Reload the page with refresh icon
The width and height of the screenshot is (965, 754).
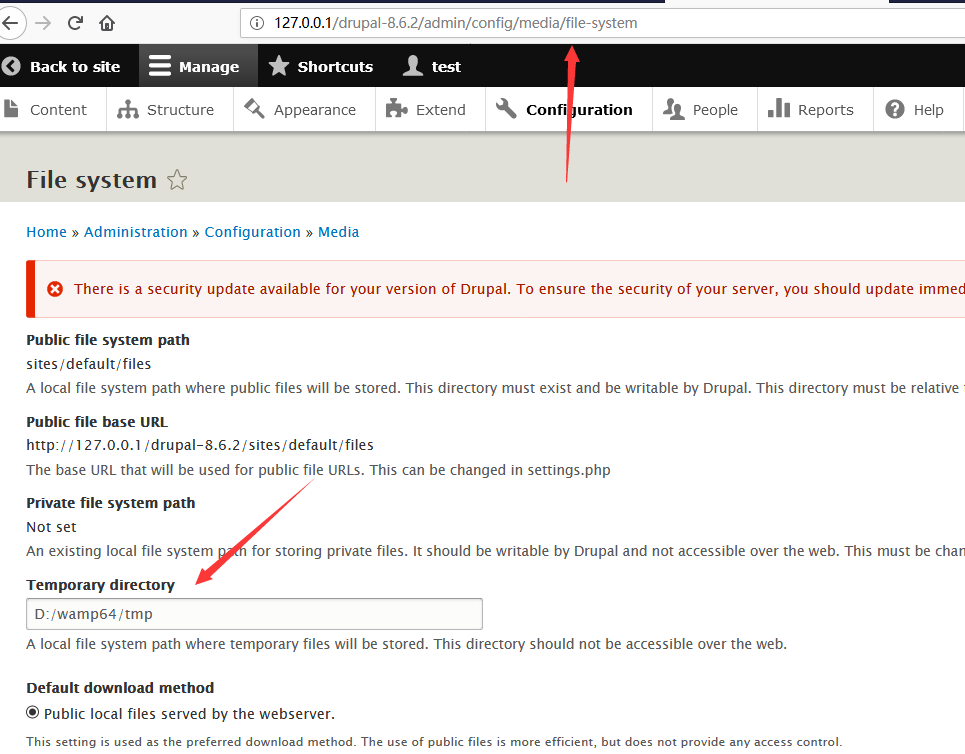click(x=75, y=23)
